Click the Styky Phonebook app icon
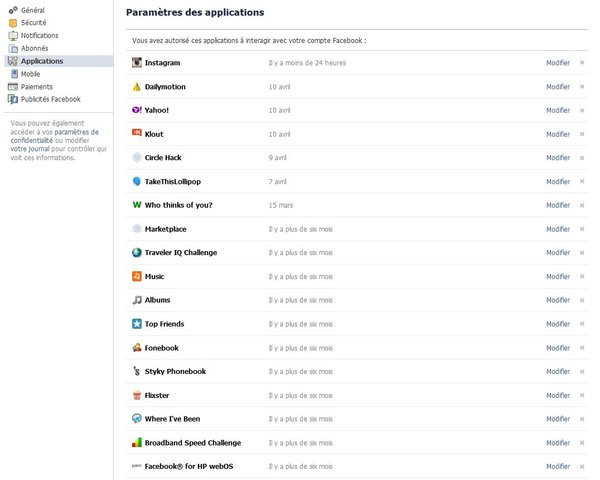 point(137,371)
